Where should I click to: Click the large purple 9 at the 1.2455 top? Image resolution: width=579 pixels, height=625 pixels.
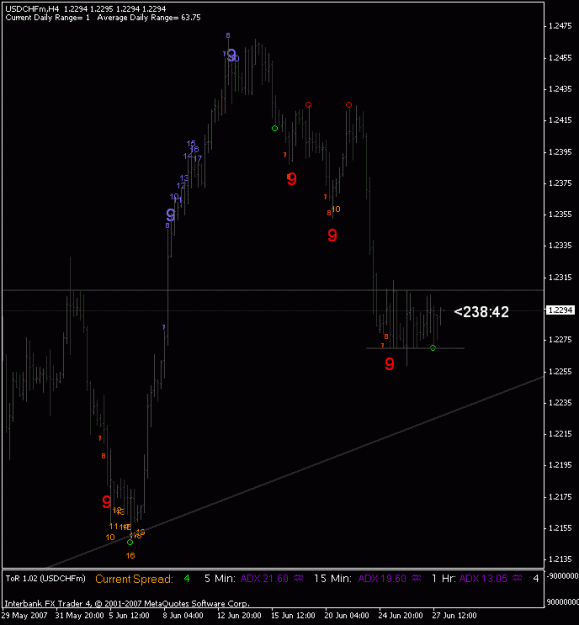tap(232, 55)
